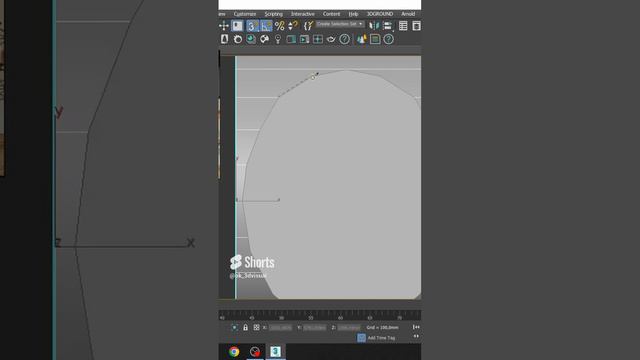Click the green third icon in second row

click(251, 39)
